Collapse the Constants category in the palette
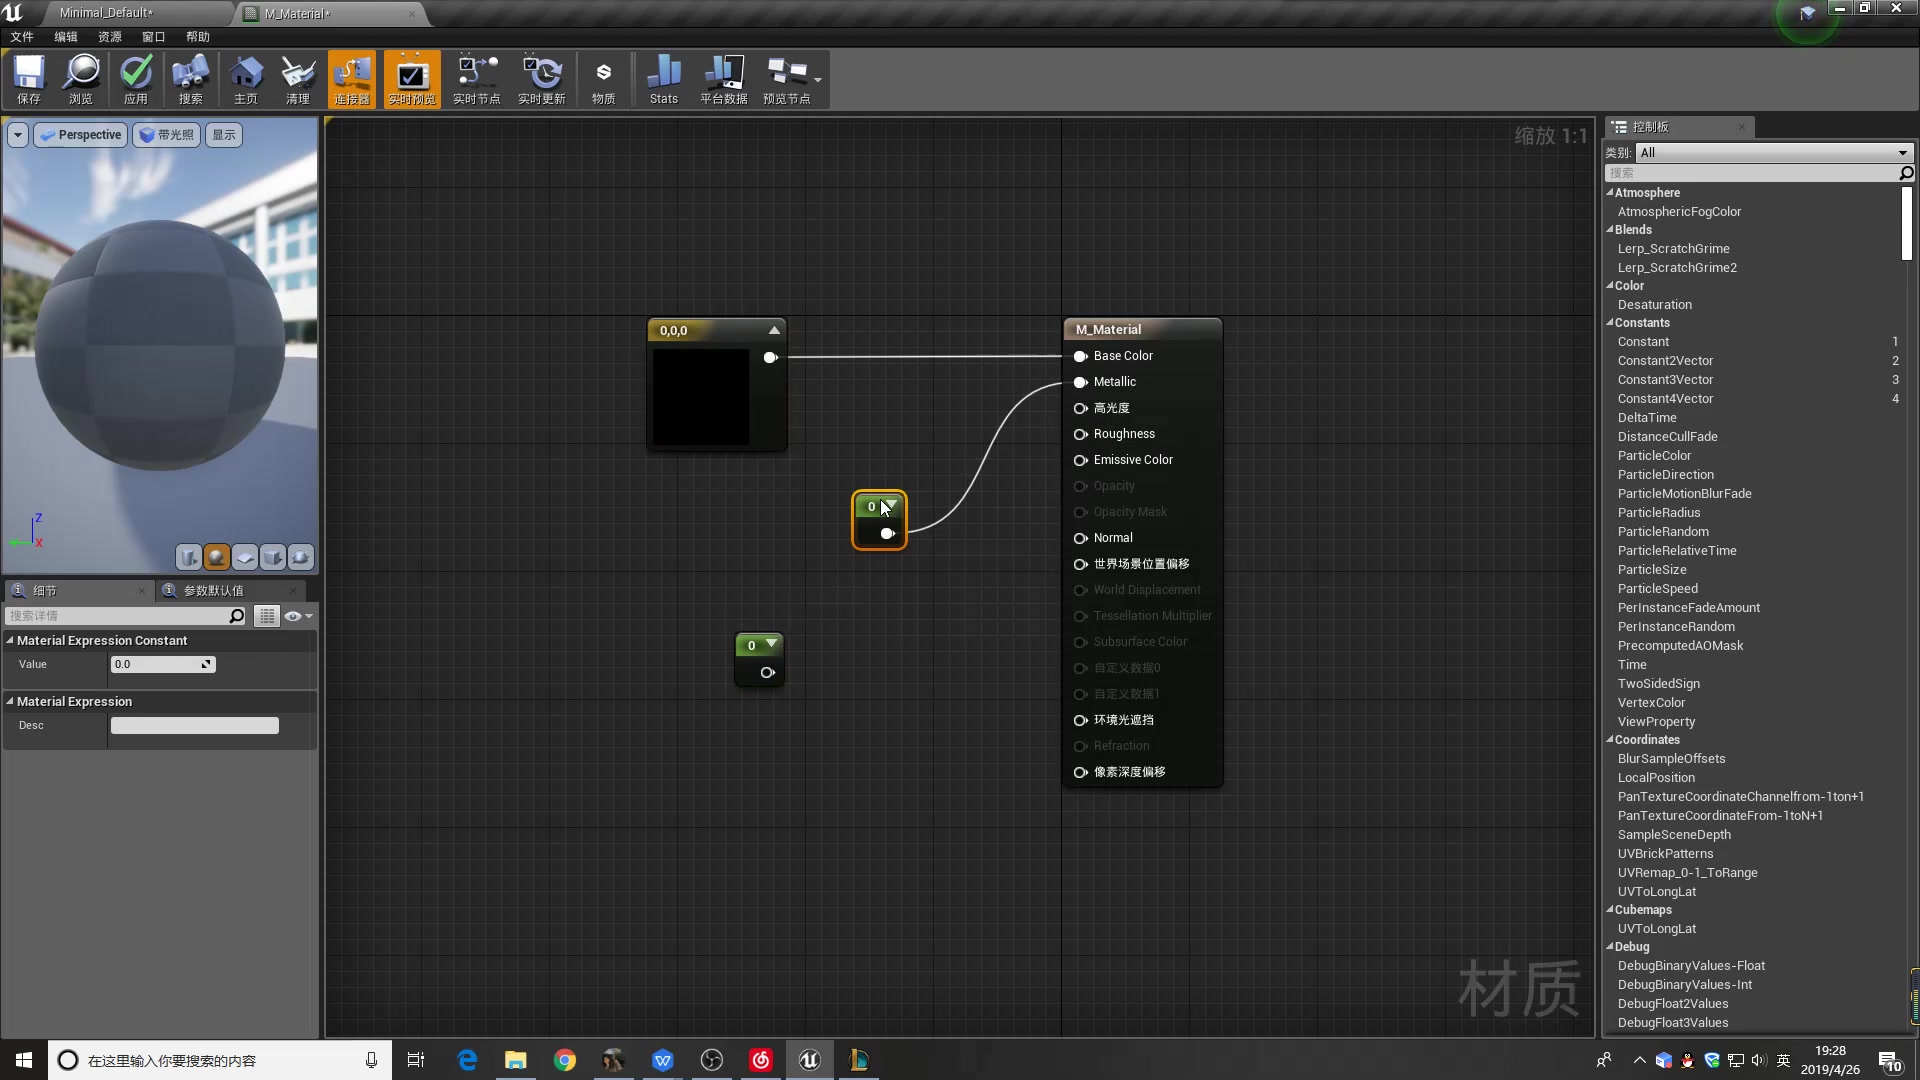This screenshot has width=1920, height=1080. coord(1611,322)
